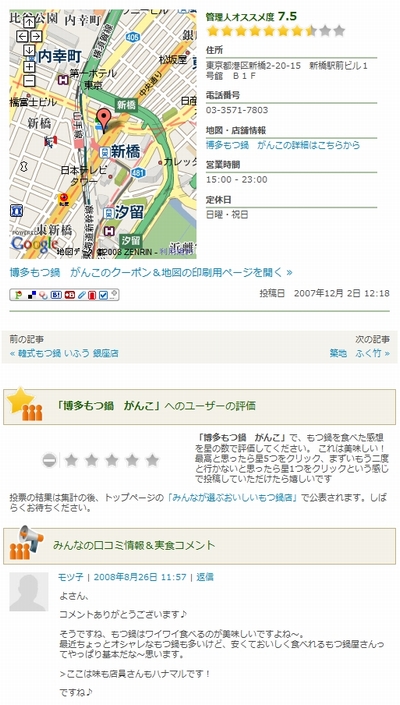Click the closed days text 日曜・祝日

pyautogui.click(x=227, y=214)
